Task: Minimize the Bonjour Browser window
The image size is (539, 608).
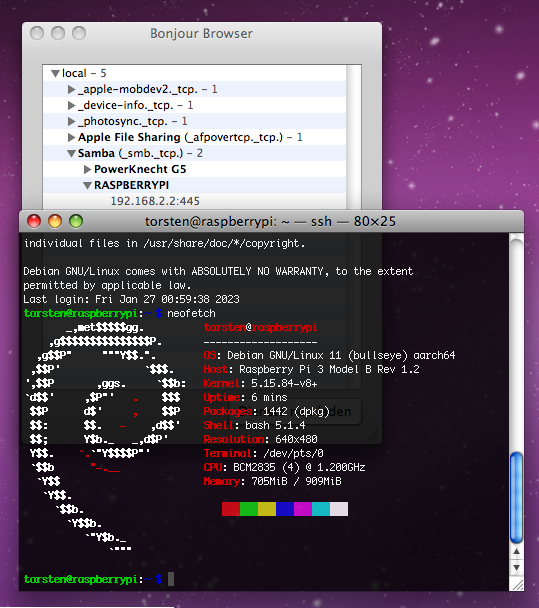Action: tap(58, 33)
